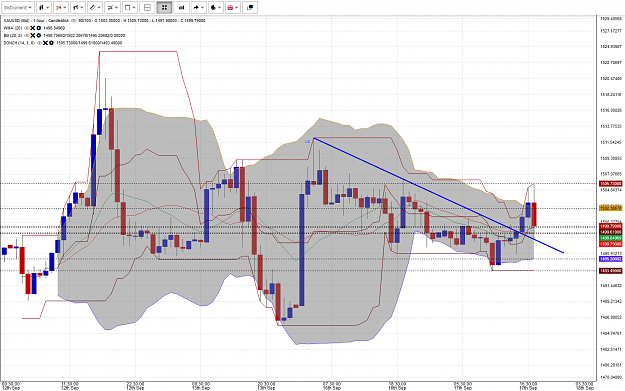Image resolution: width=625 pixels, height=391 pixels.
Task: Click the bar chart volume icon
Action: [x=181, y=8]
